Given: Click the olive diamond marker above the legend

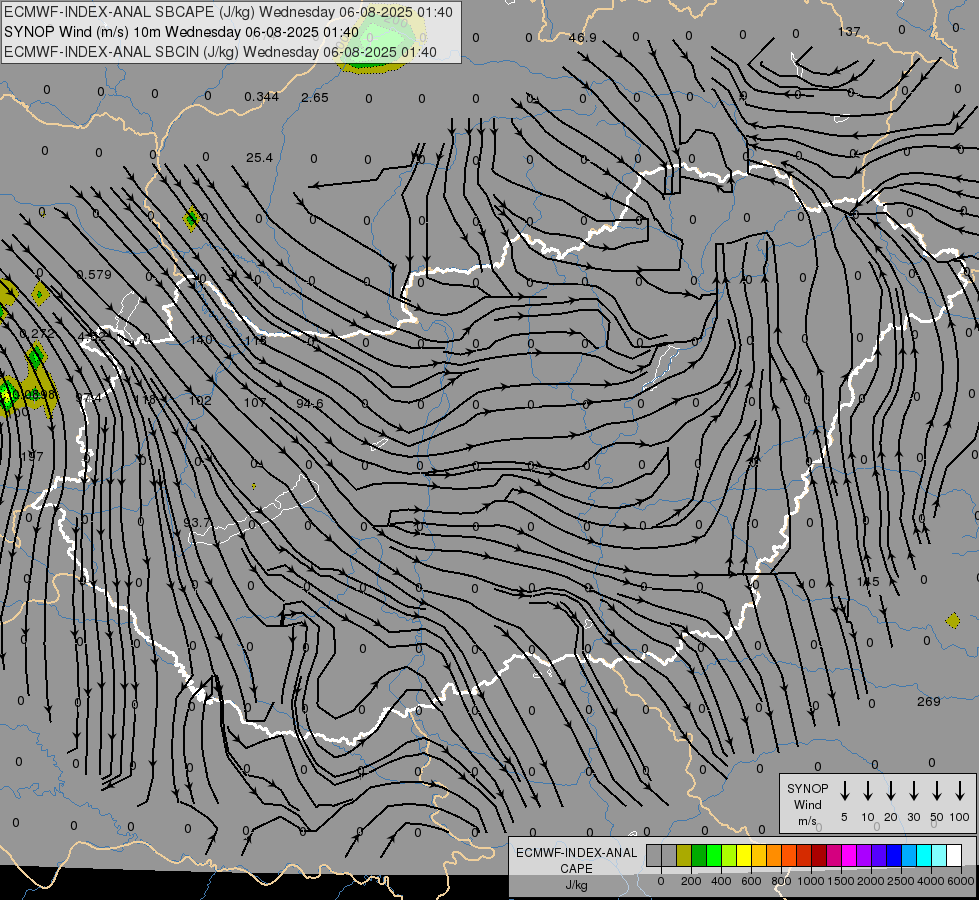Looking at the screenshot, I should click(x=953, y=620).
